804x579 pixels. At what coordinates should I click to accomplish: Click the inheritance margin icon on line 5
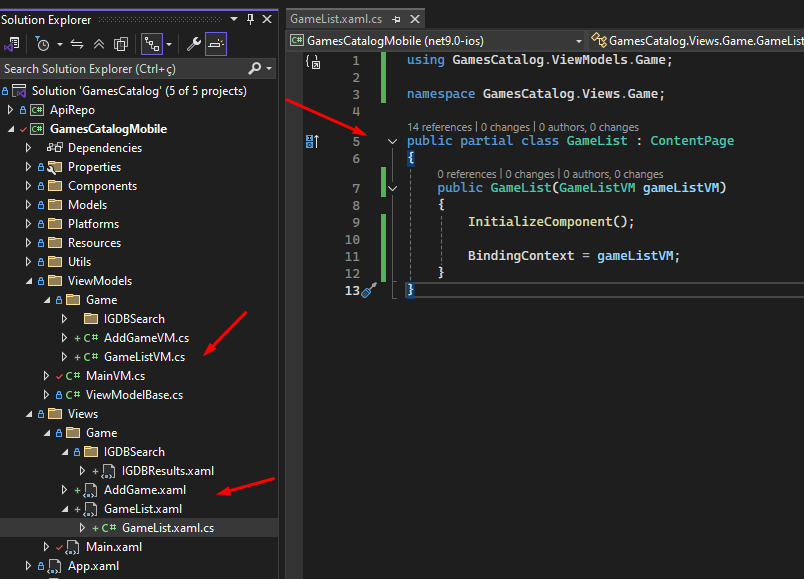(312, 141)
